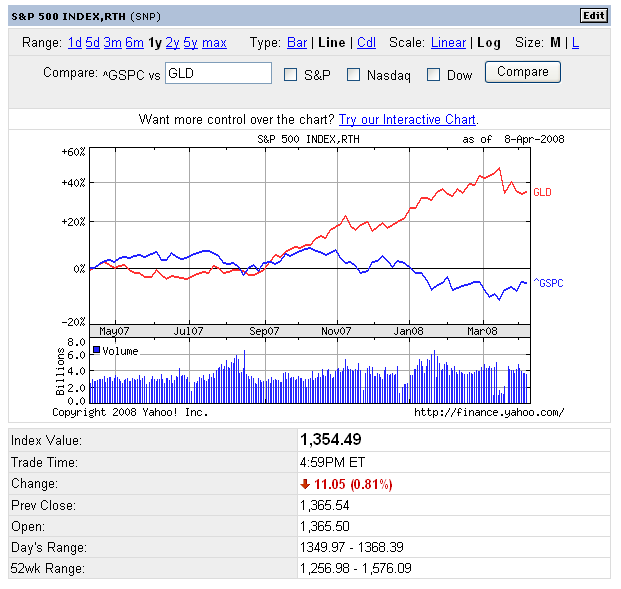Tick the Nasdaq checkbox
This screenshot has height=589, width=621.
point(353,74)
